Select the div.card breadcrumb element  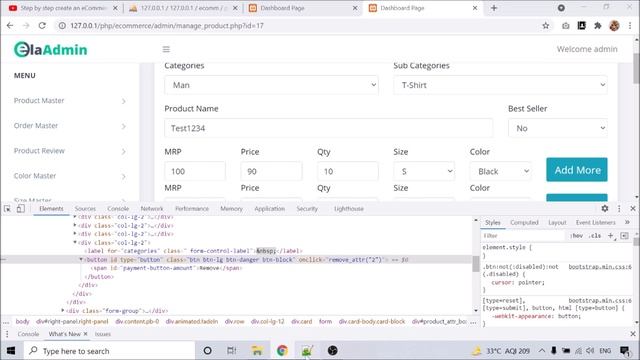(302, 322)
